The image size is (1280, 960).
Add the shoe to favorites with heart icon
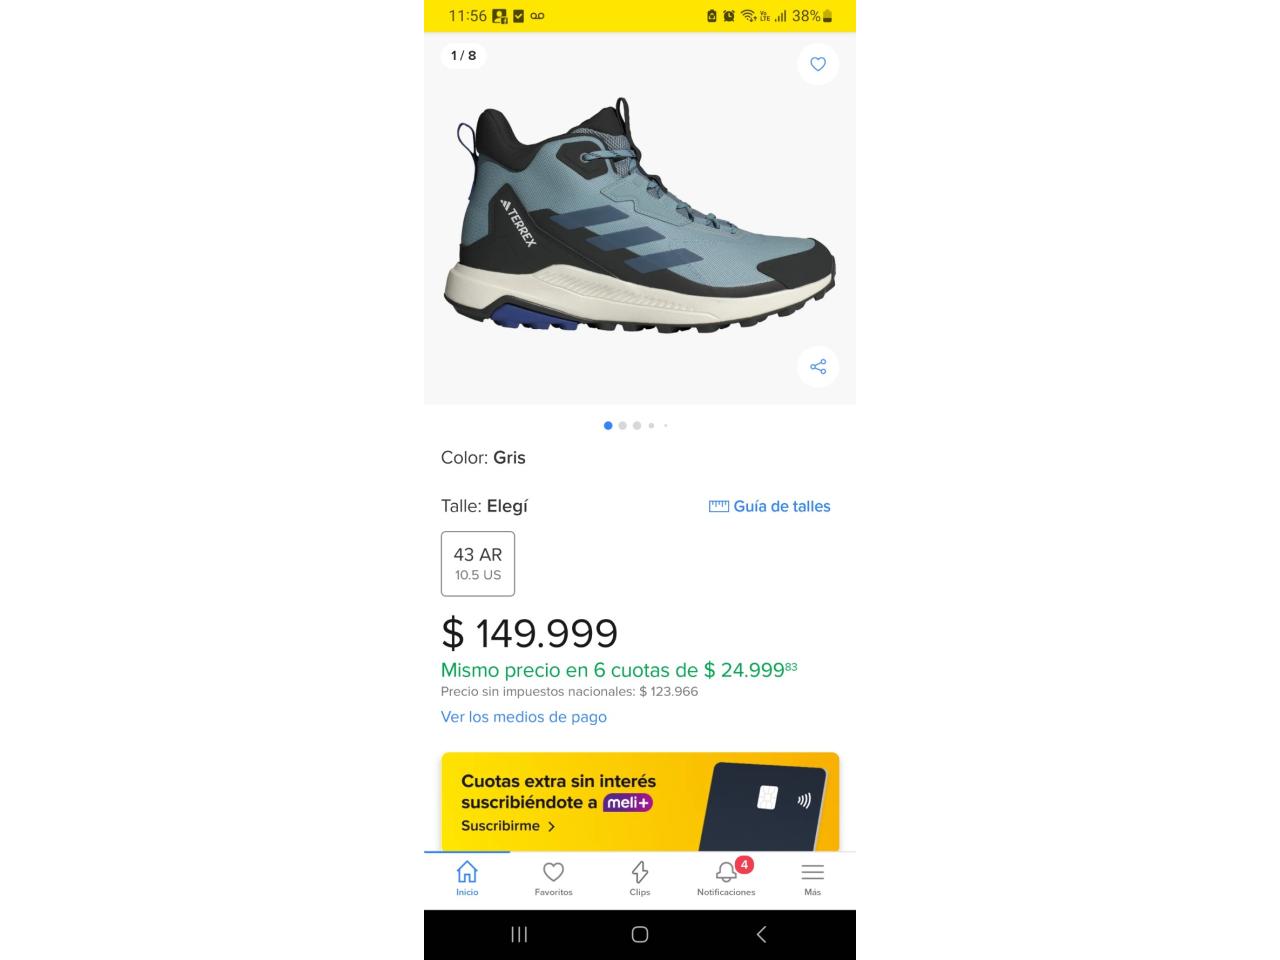coord(818,64)
